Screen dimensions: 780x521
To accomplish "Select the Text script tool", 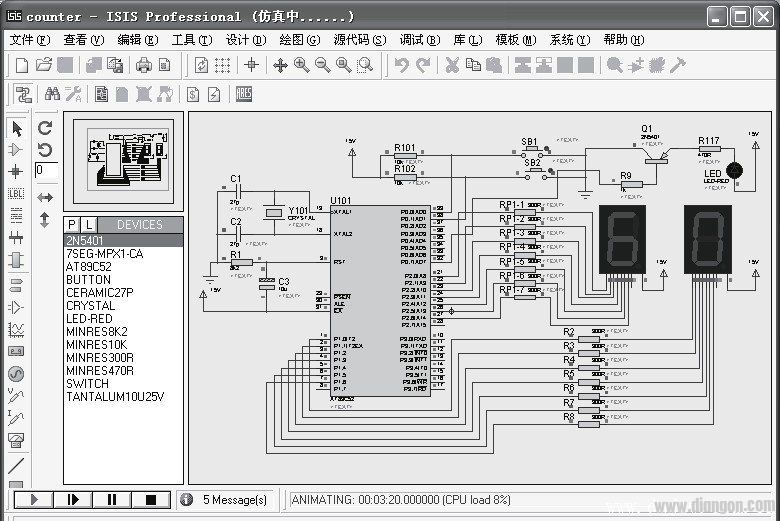I will click(x=16, y=215).
